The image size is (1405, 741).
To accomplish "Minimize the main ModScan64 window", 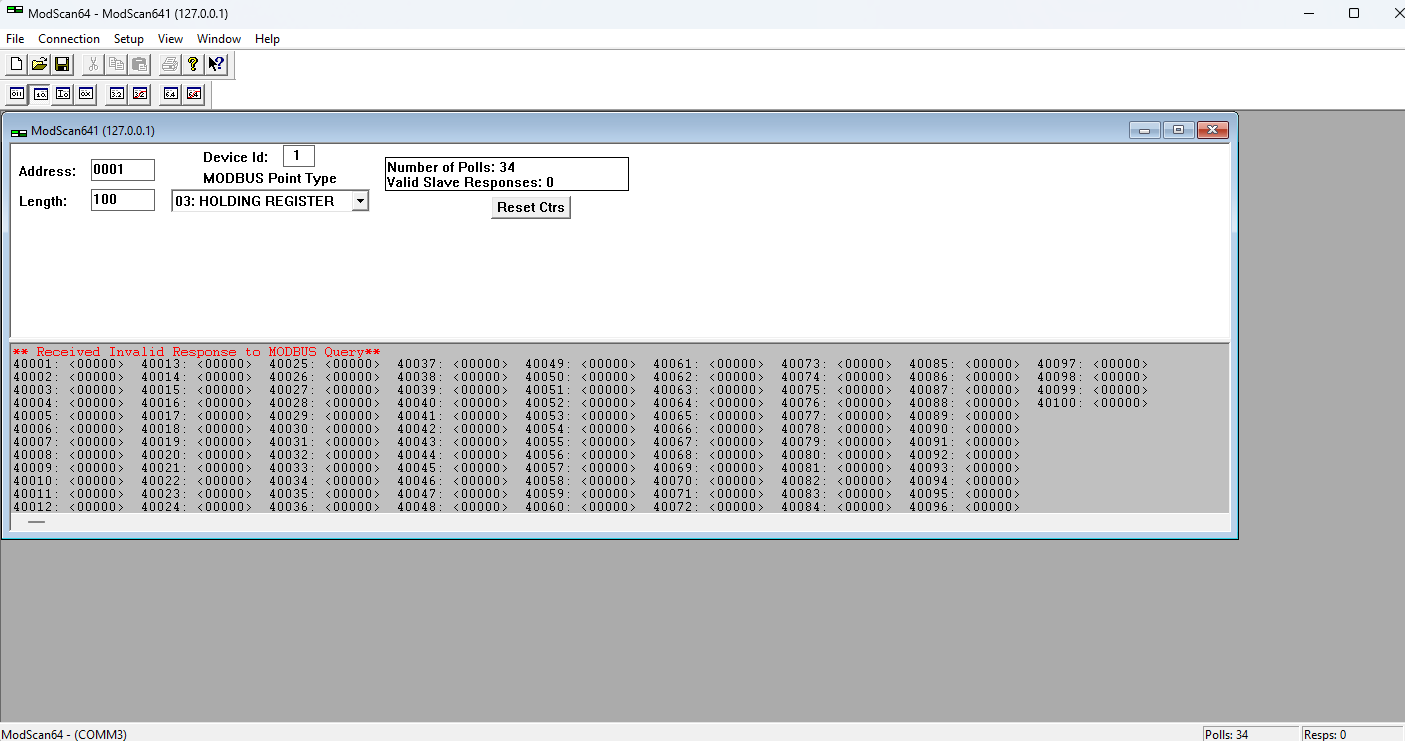I will (1309, 13).
